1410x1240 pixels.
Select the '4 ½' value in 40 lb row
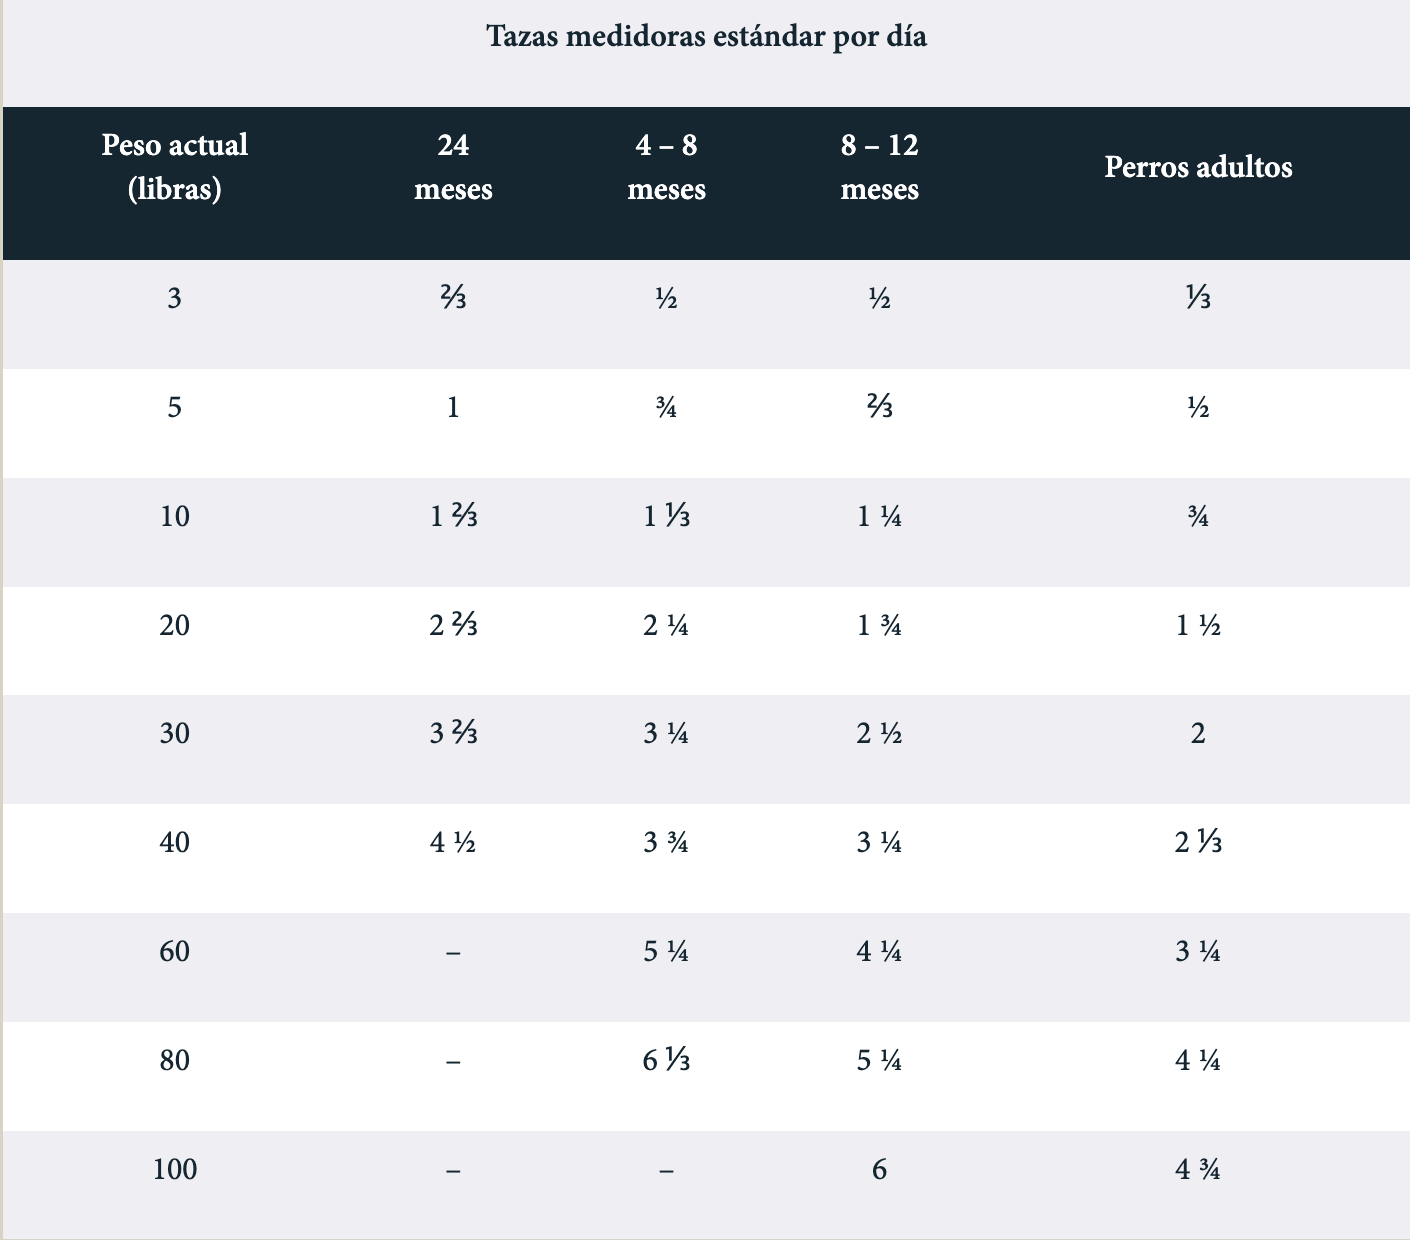coord(453,843)
